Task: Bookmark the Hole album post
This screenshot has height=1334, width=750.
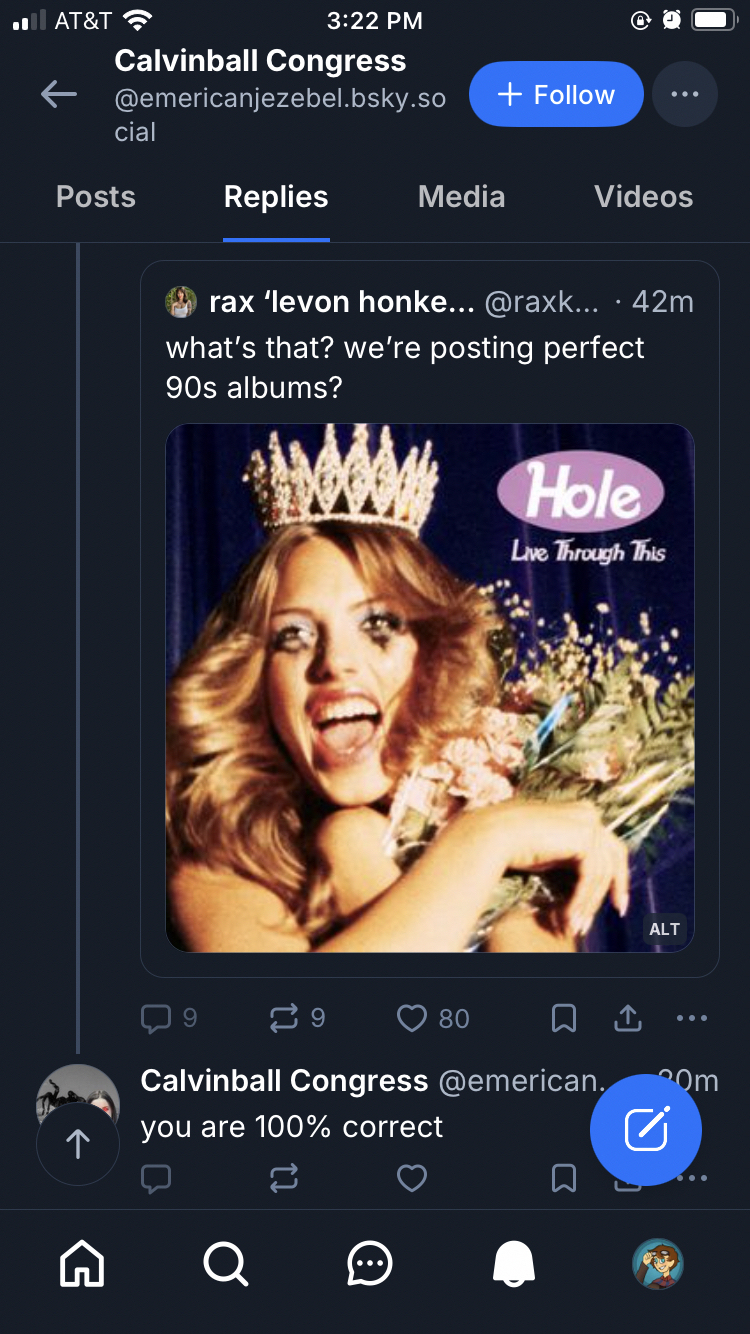Action: [x=564, y=1018]
